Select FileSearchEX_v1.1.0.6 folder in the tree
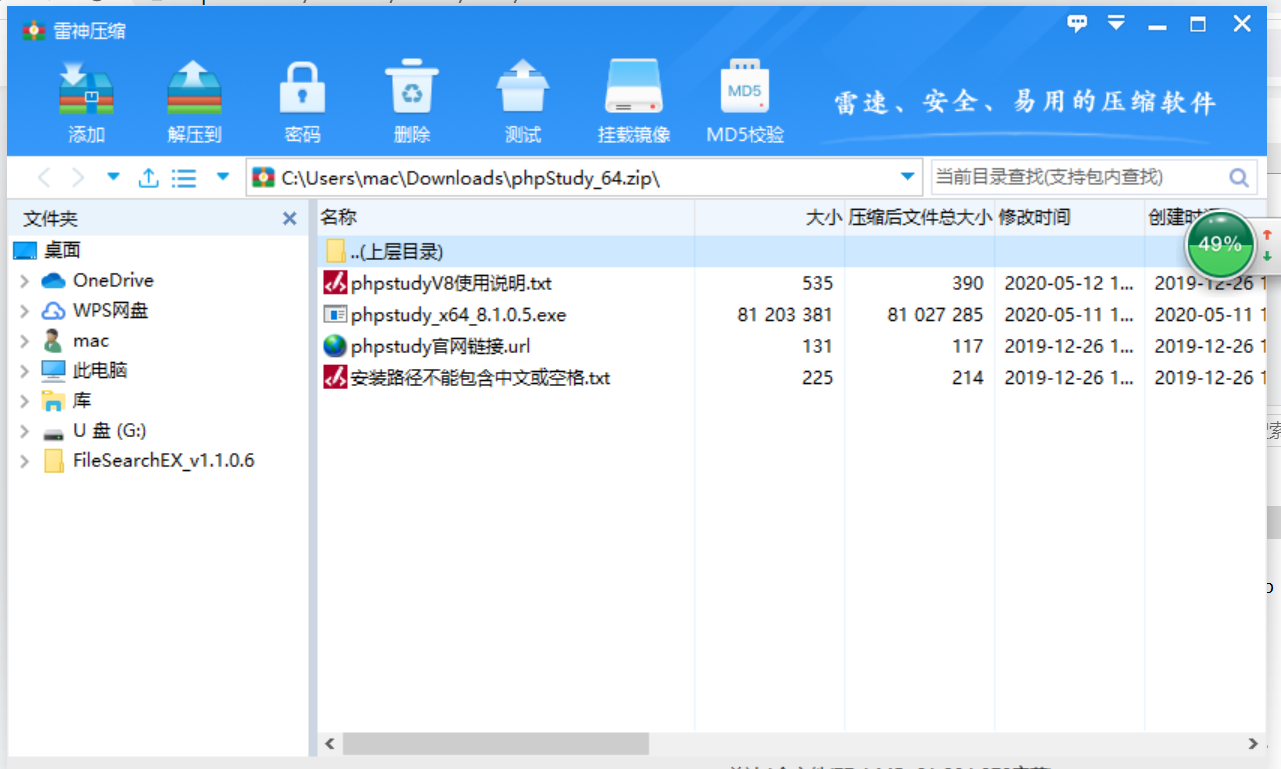This screenshot has width=1281, height=769. 164,461
